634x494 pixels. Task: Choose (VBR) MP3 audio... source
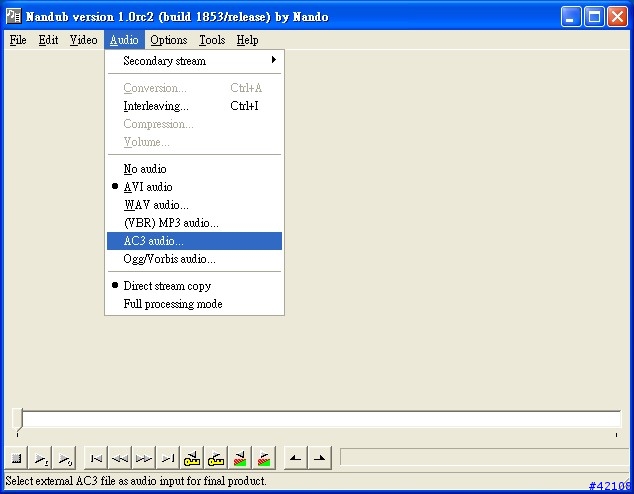(x=194, y=223)
